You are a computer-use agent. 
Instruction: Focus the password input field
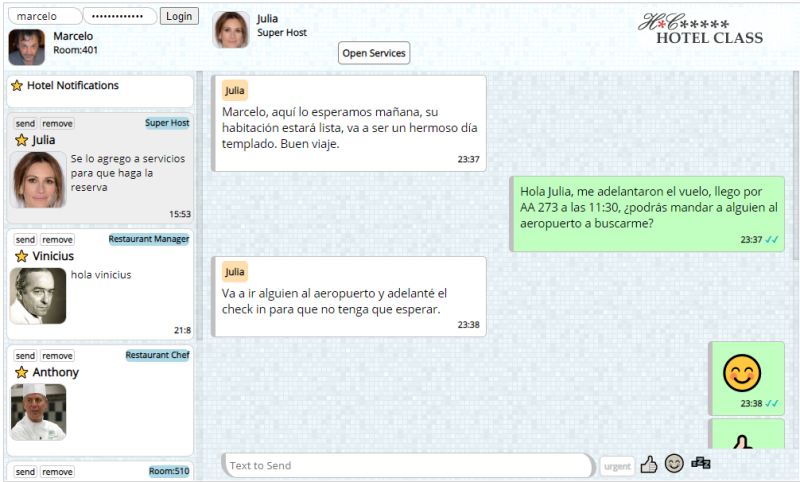point(120,16)
